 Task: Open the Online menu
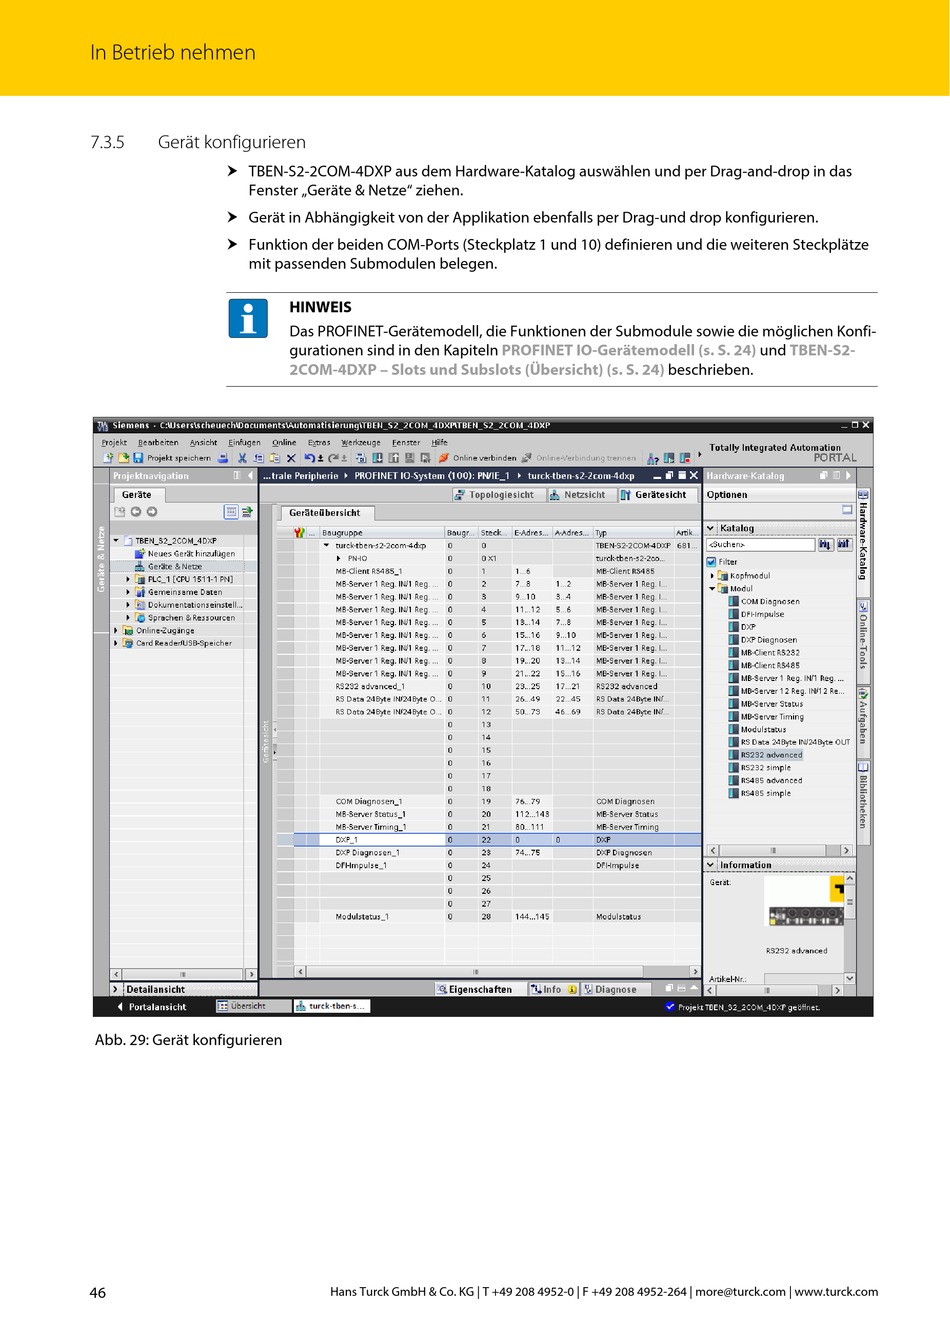coord(284,442)
